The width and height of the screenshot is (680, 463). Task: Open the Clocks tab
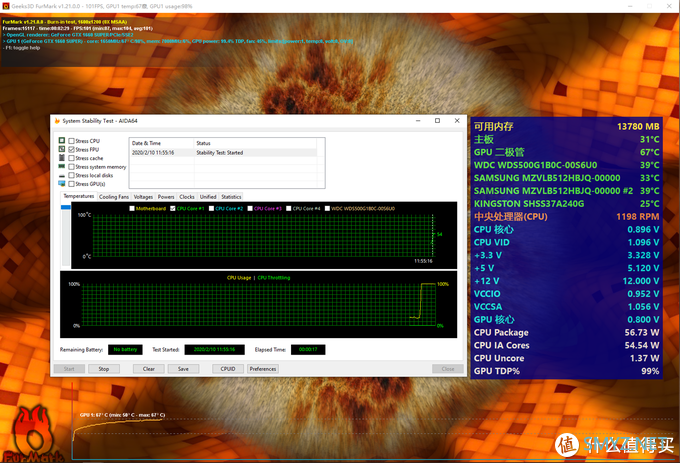(x=187, y=197)
